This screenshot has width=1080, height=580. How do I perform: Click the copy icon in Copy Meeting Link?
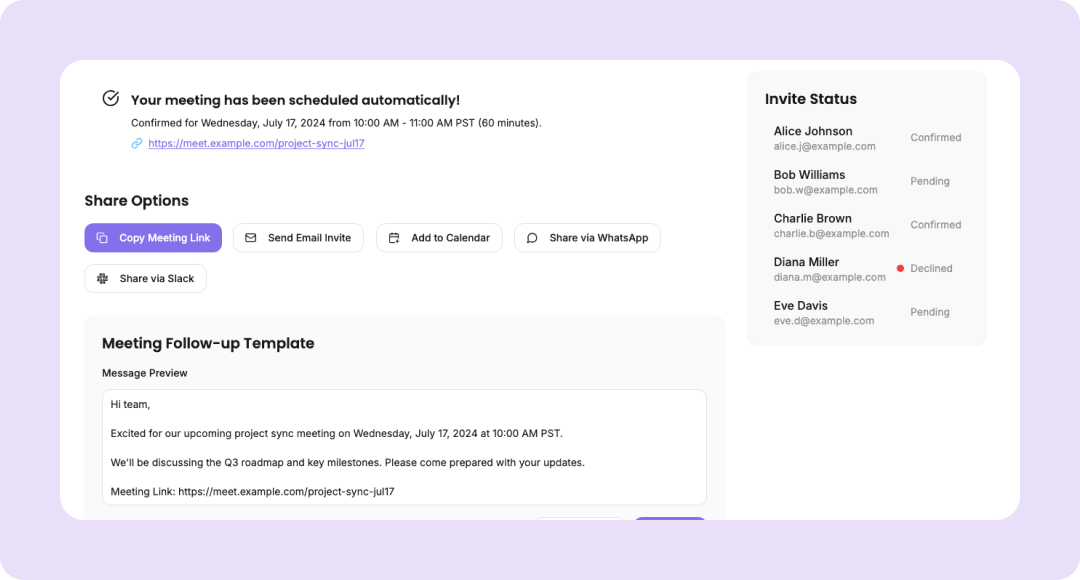(102, 238)
